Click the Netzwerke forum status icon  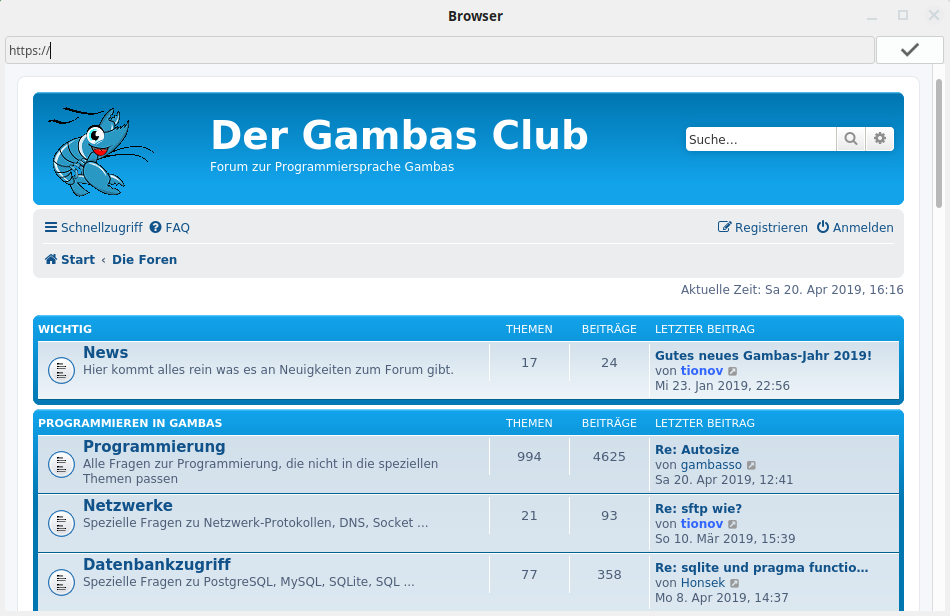61,523
